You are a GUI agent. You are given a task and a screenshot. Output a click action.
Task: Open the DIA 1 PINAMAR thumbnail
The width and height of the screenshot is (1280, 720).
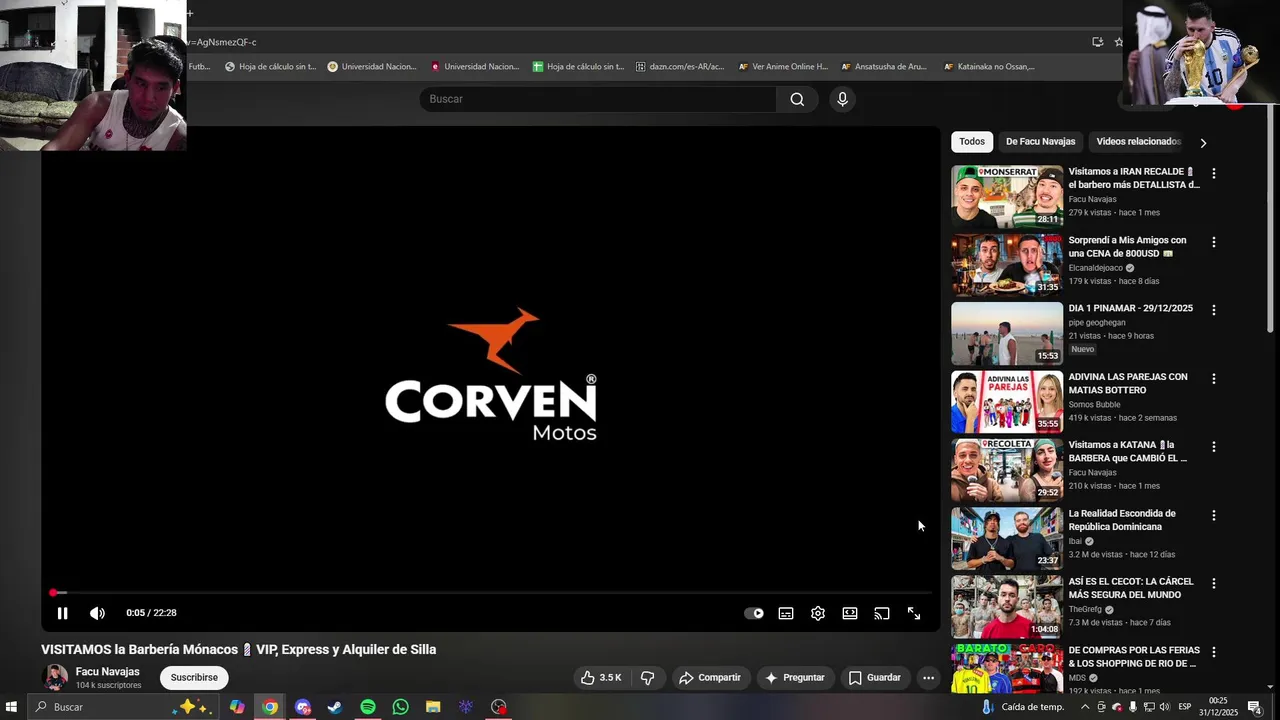click(x=1007, y=334)
